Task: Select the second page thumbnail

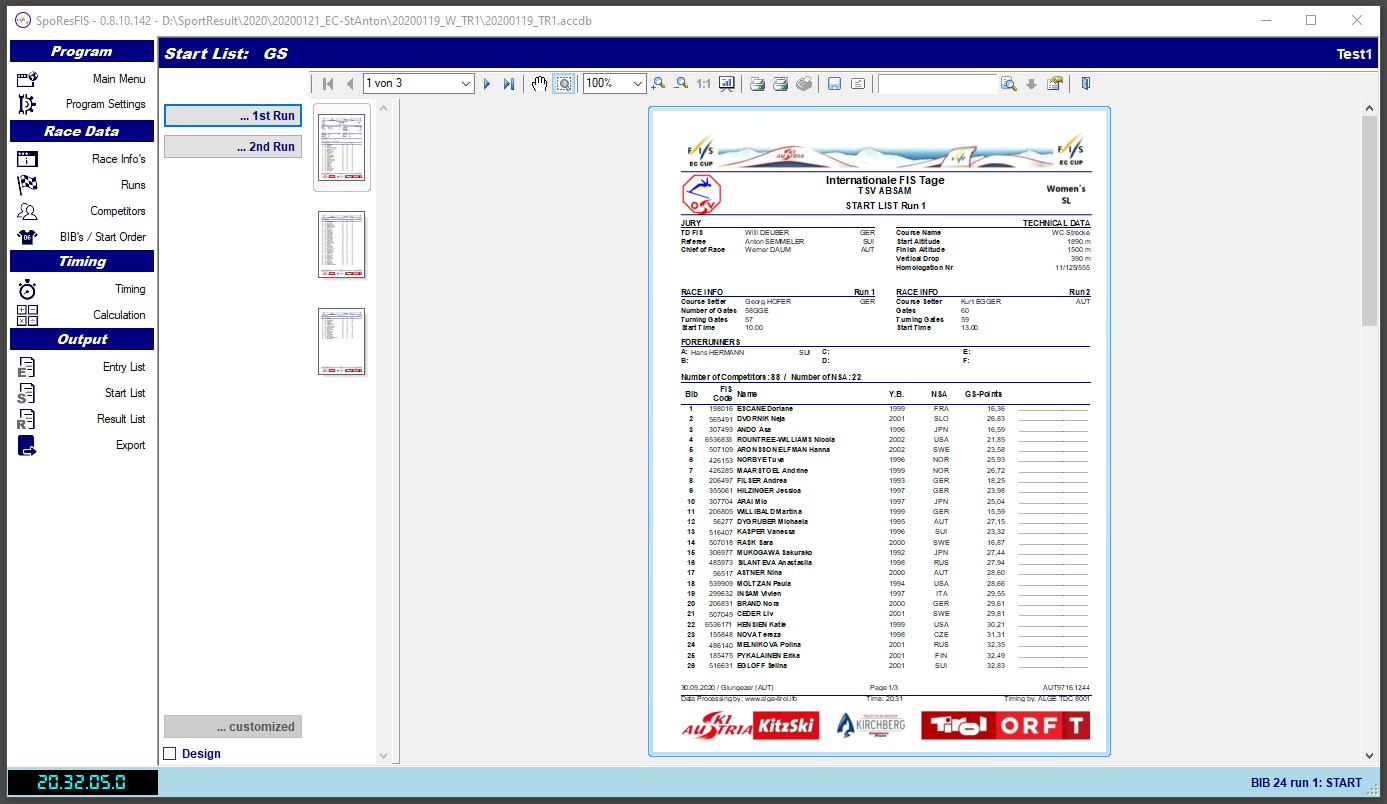Action: (x=342, y=245)
